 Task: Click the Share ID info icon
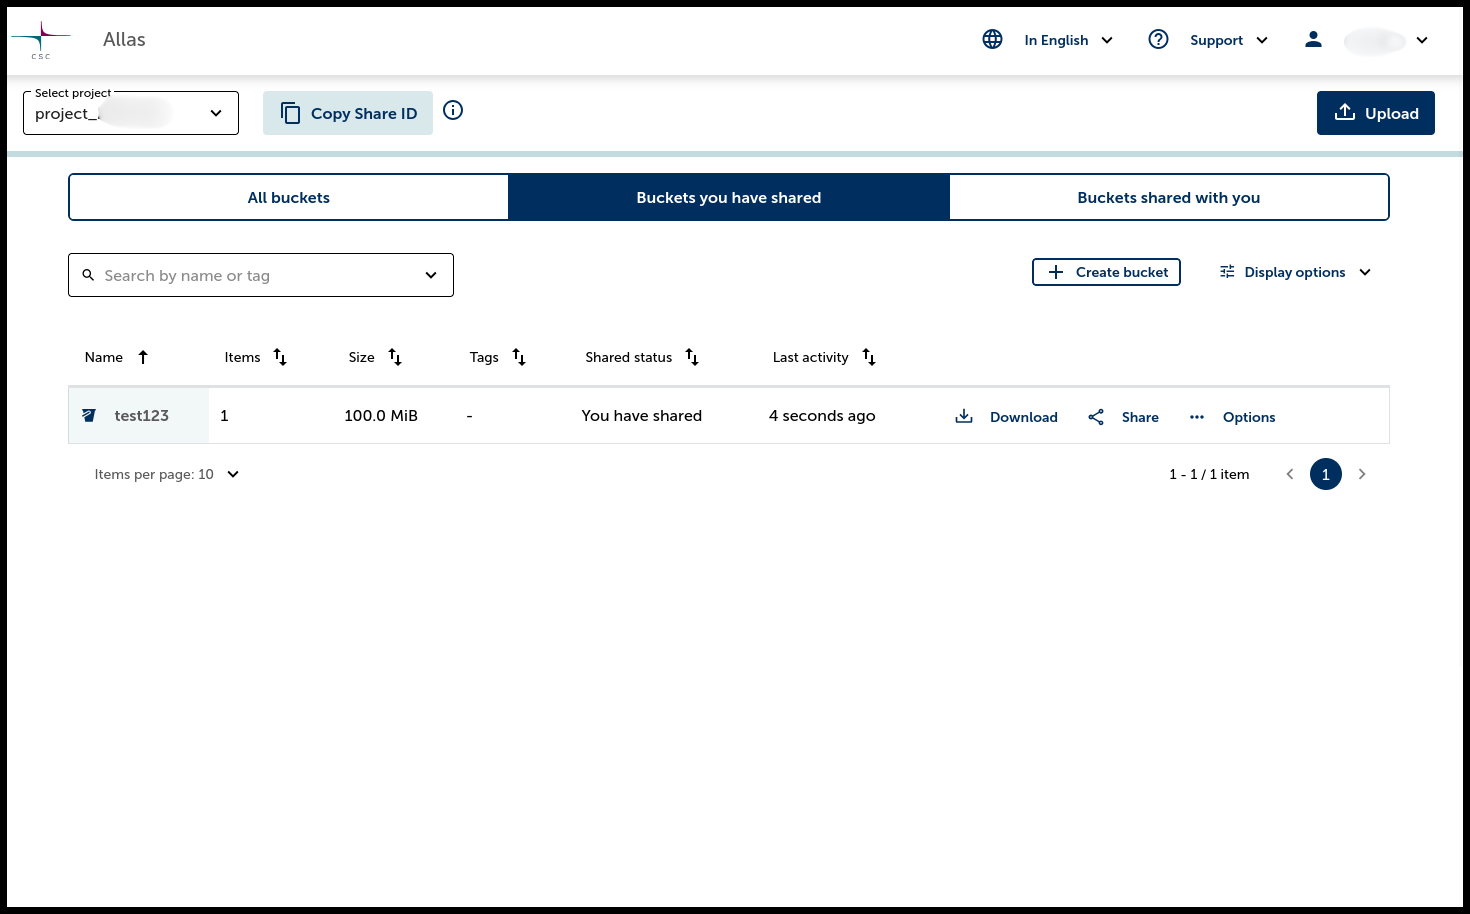coord(453,111)
